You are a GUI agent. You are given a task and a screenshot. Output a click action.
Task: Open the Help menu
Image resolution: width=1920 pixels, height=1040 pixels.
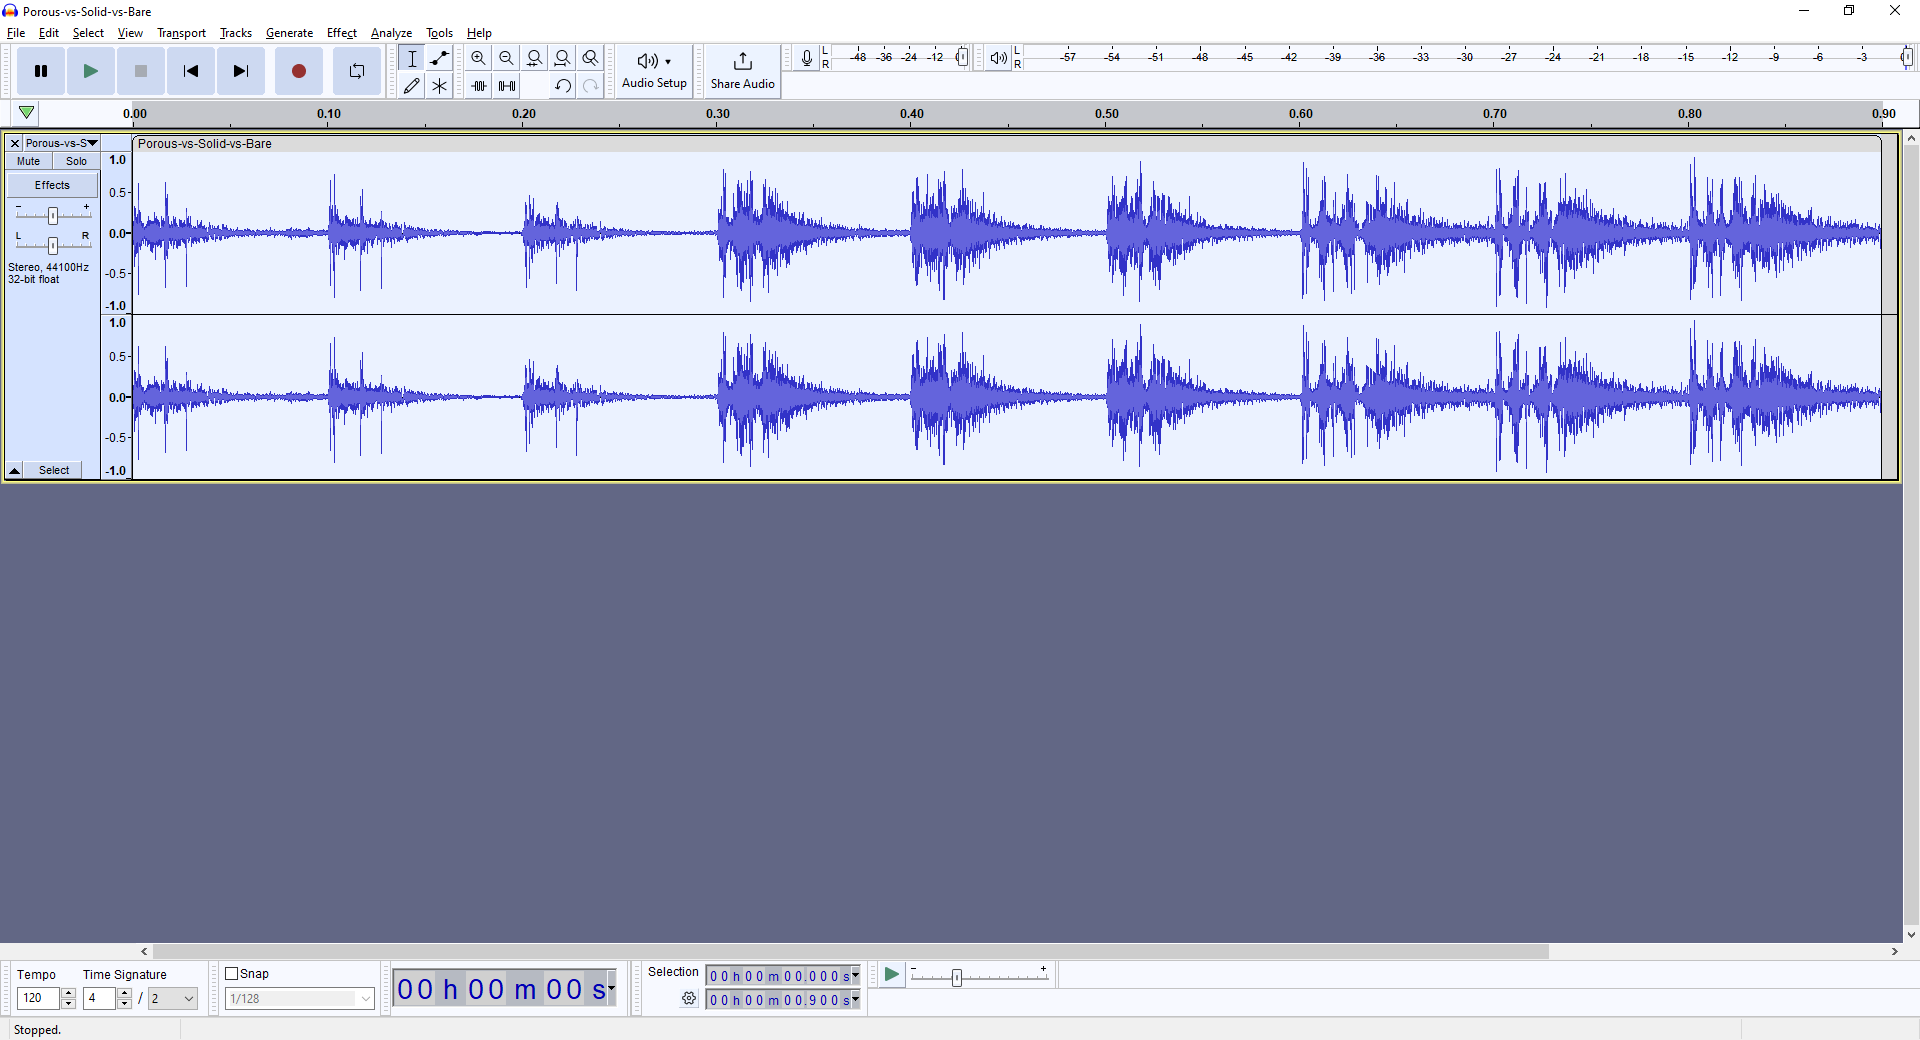(479, 33)
